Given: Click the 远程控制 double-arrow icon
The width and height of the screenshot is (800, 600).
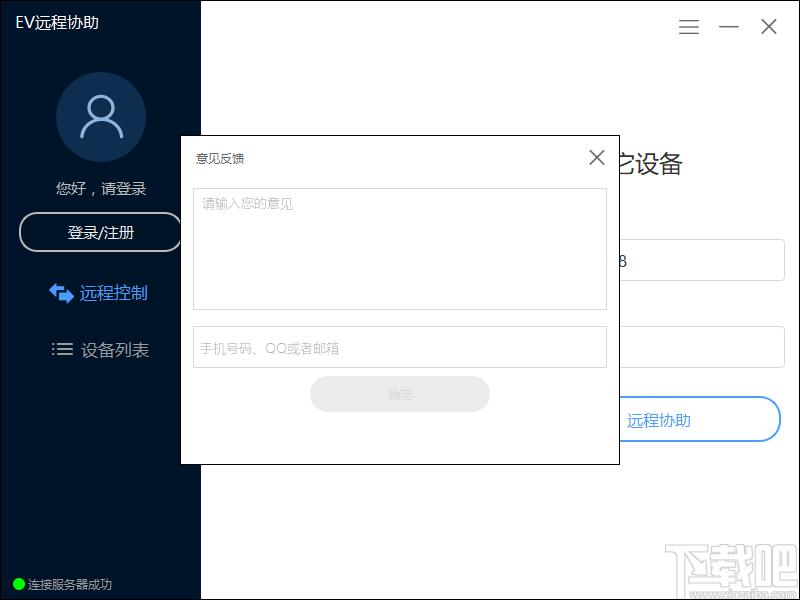Looking at the screenshot, I should coord(61,293).
